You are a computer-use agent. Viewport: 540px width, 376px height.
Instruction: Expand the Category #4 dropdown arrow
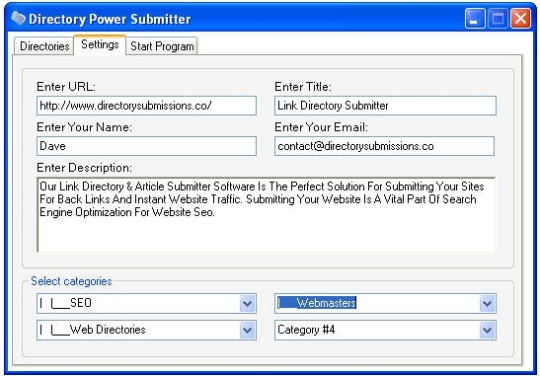pyautogui.click(x=487, y=330)
